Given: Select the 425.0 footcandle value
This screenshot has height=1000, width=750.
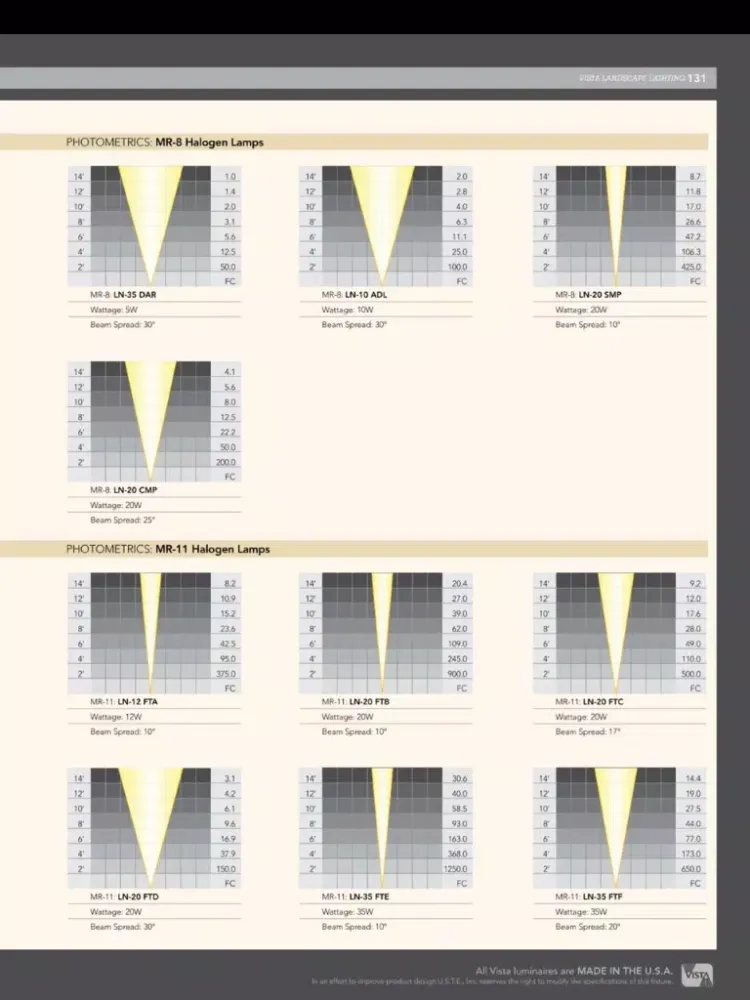Looking at the screenshot, I should (691, 267).
